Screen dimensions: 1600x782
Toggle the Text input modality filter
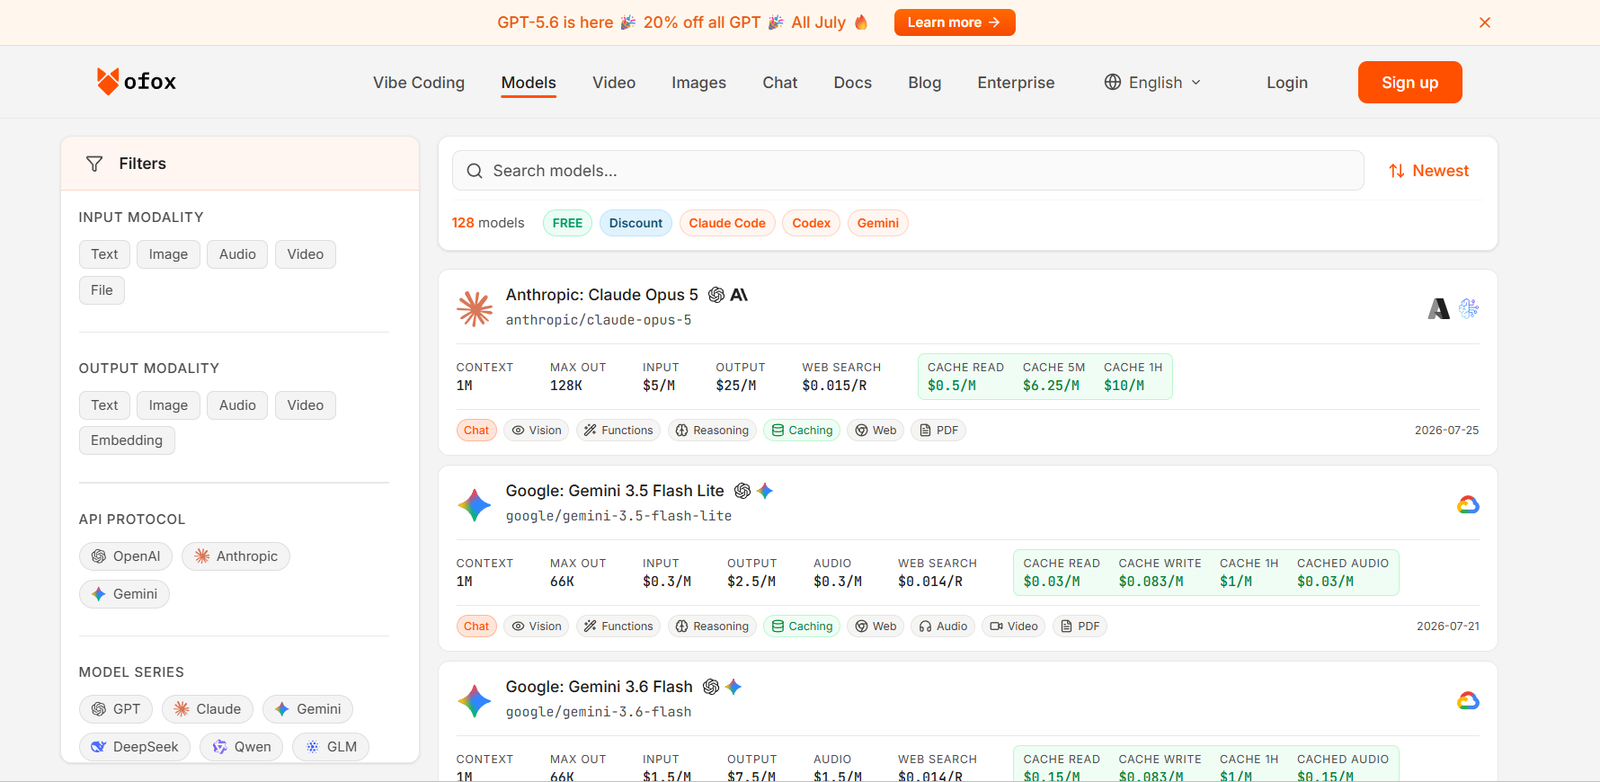(104, 254)
